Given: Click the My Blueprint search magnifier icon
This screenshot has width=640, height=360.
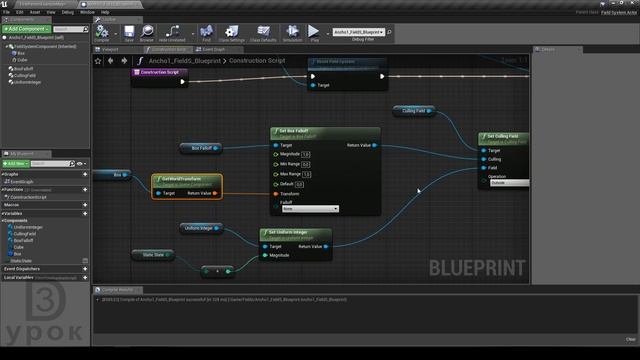Looking at the screenshot, I should (72, 164).
